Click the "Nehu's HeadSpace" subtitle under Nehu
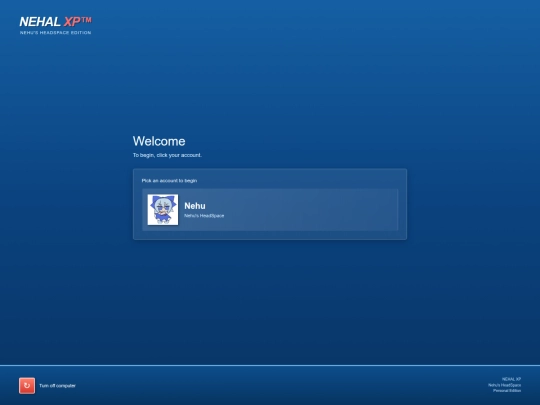The height and width of the screenshot is (405, 540). (204, 216)
